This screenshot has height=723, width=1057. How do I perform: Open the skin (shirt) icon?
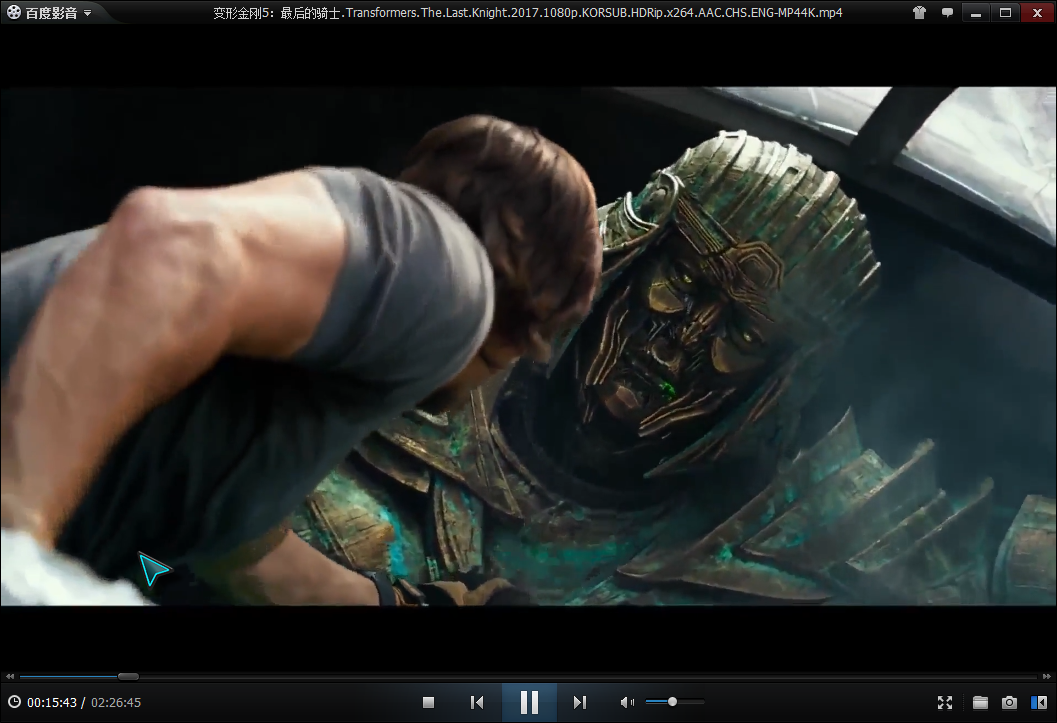(x=919, y=12)
